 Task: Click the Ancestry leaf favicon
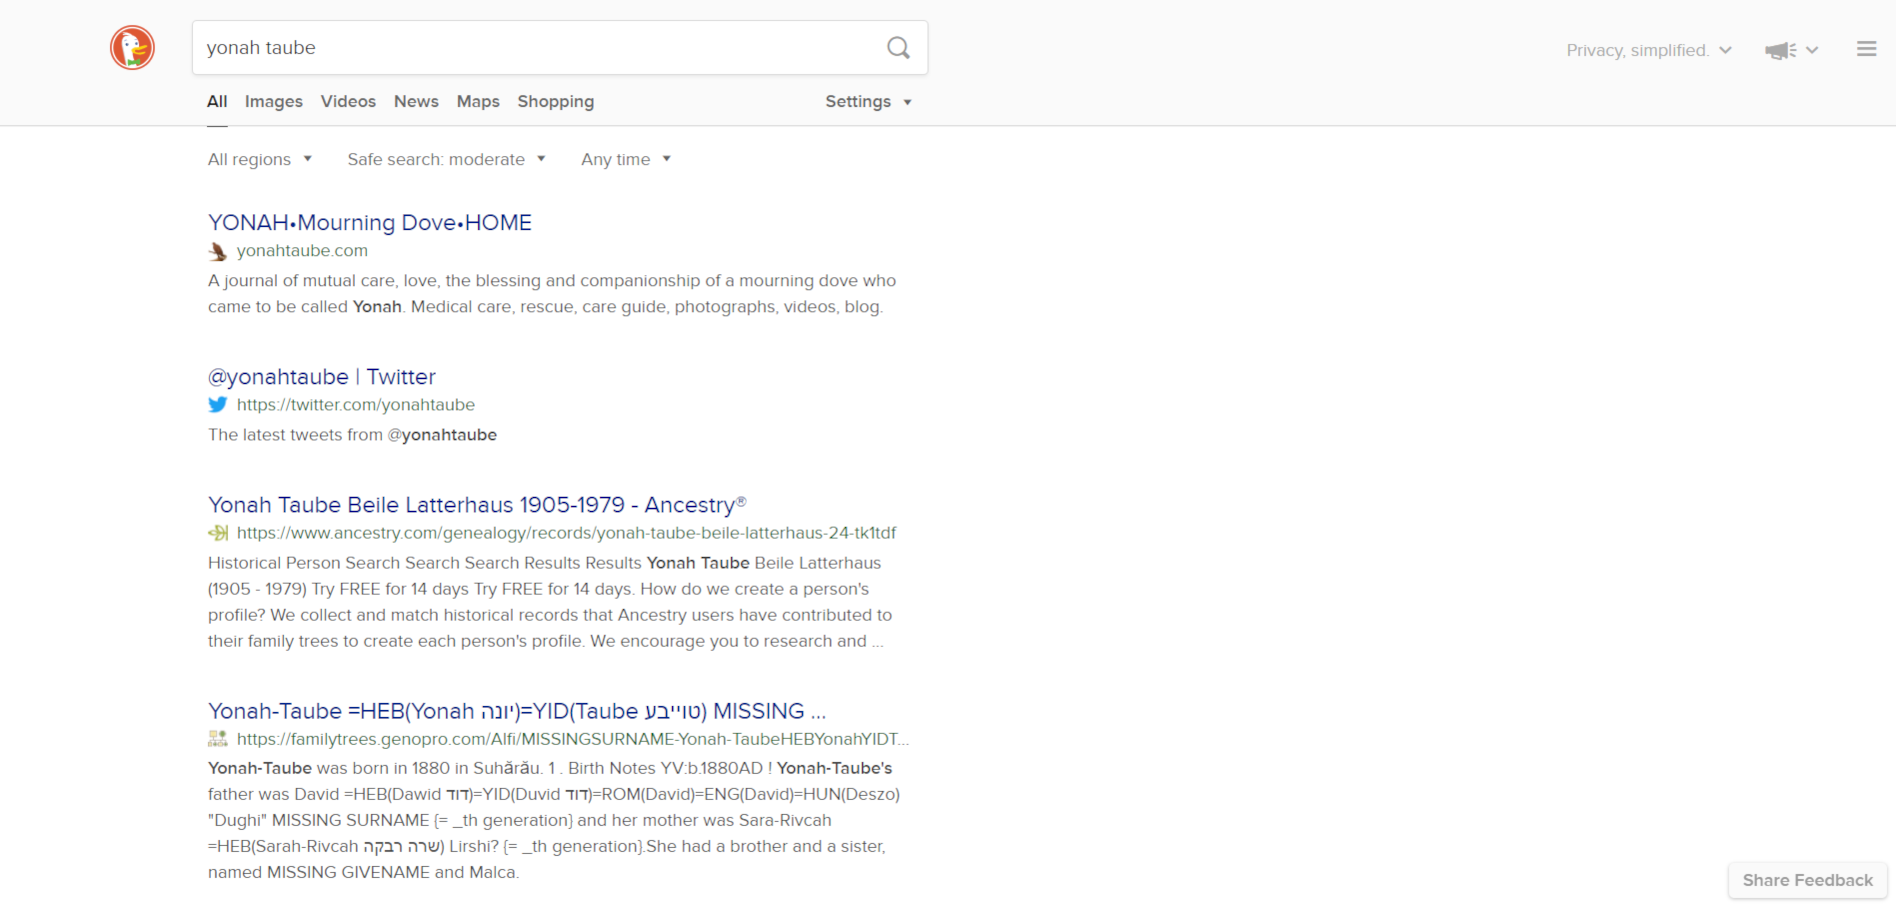point(217,533)
